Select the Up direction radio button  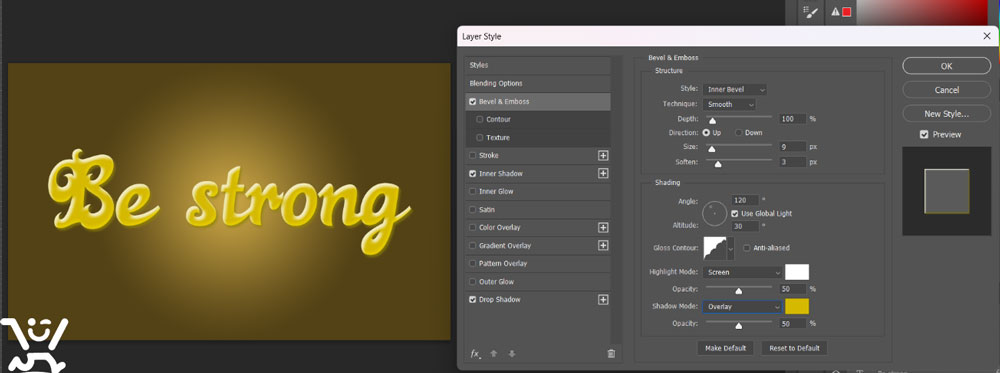coord(707,133)
